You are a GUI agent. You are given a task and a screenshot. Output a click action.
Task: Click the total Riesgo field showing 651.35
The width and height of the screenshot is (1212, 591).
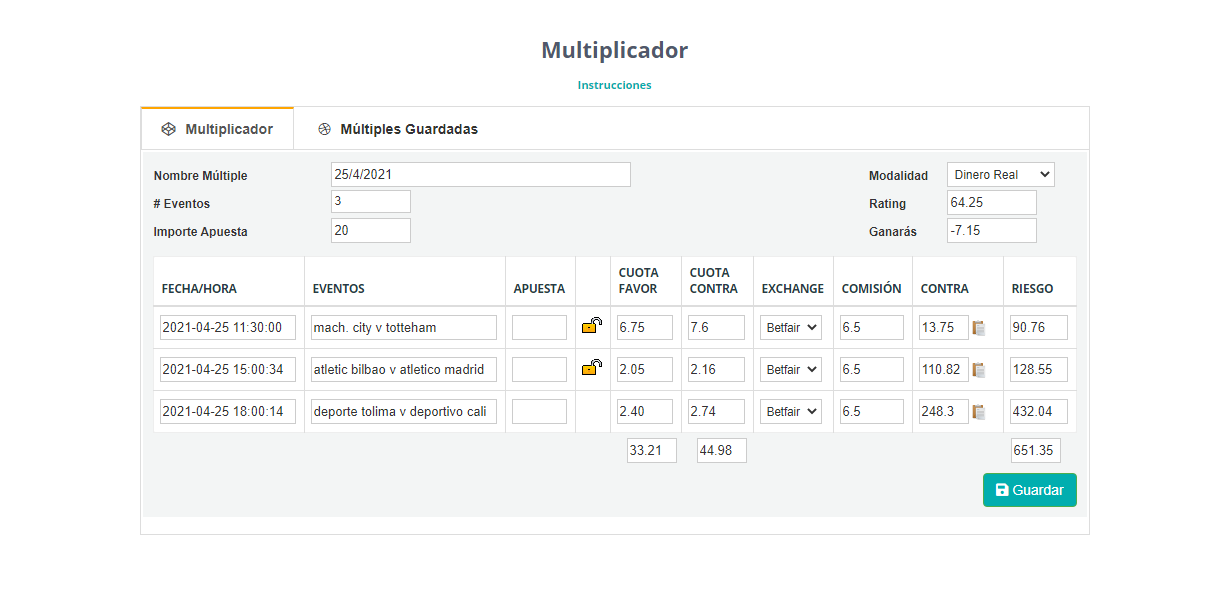[x=1036, y=450]
